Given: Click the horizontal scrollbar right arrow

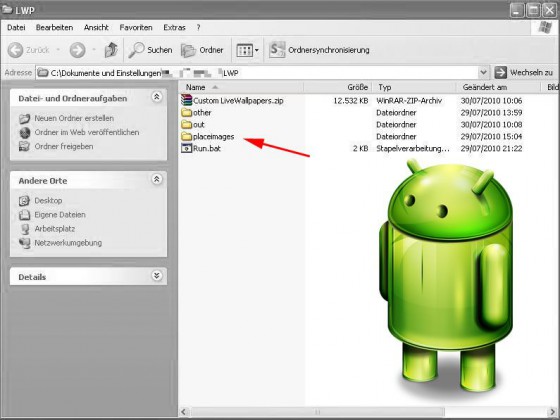Looking at the screenshot, I should [552, 412].
